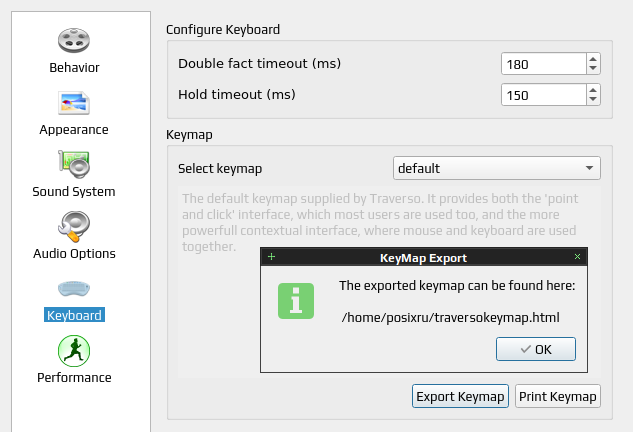Click the Export Keymap button
The height and width of the screenshot is (432, 633).
[460, 396]
